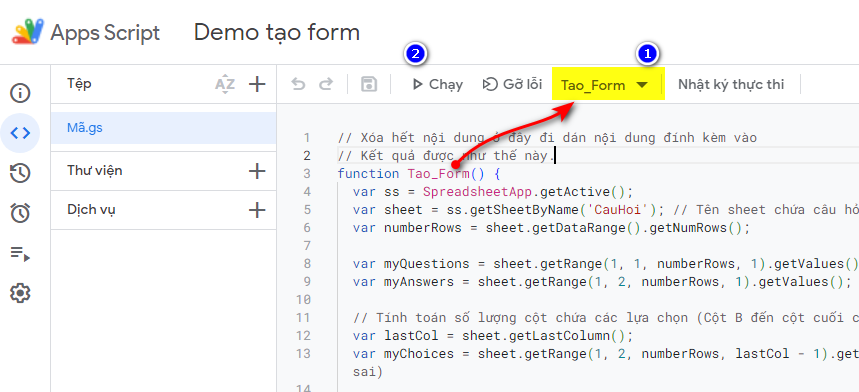Click line number 13 in the gutter
Screen dimensions: 859x392
pyautogui.click(x=303, y=354)
